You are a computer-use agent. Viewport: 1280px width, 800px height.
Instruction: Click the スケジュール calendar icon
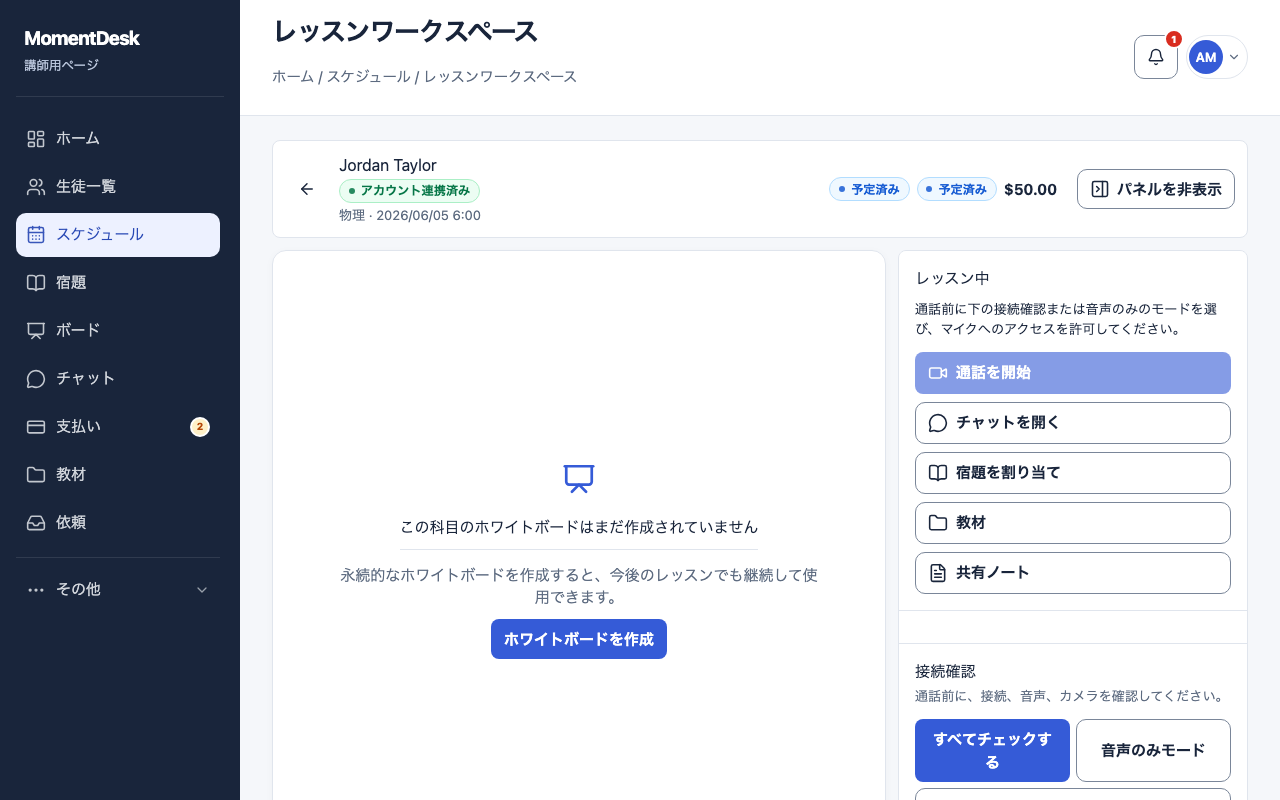point(36,235)
